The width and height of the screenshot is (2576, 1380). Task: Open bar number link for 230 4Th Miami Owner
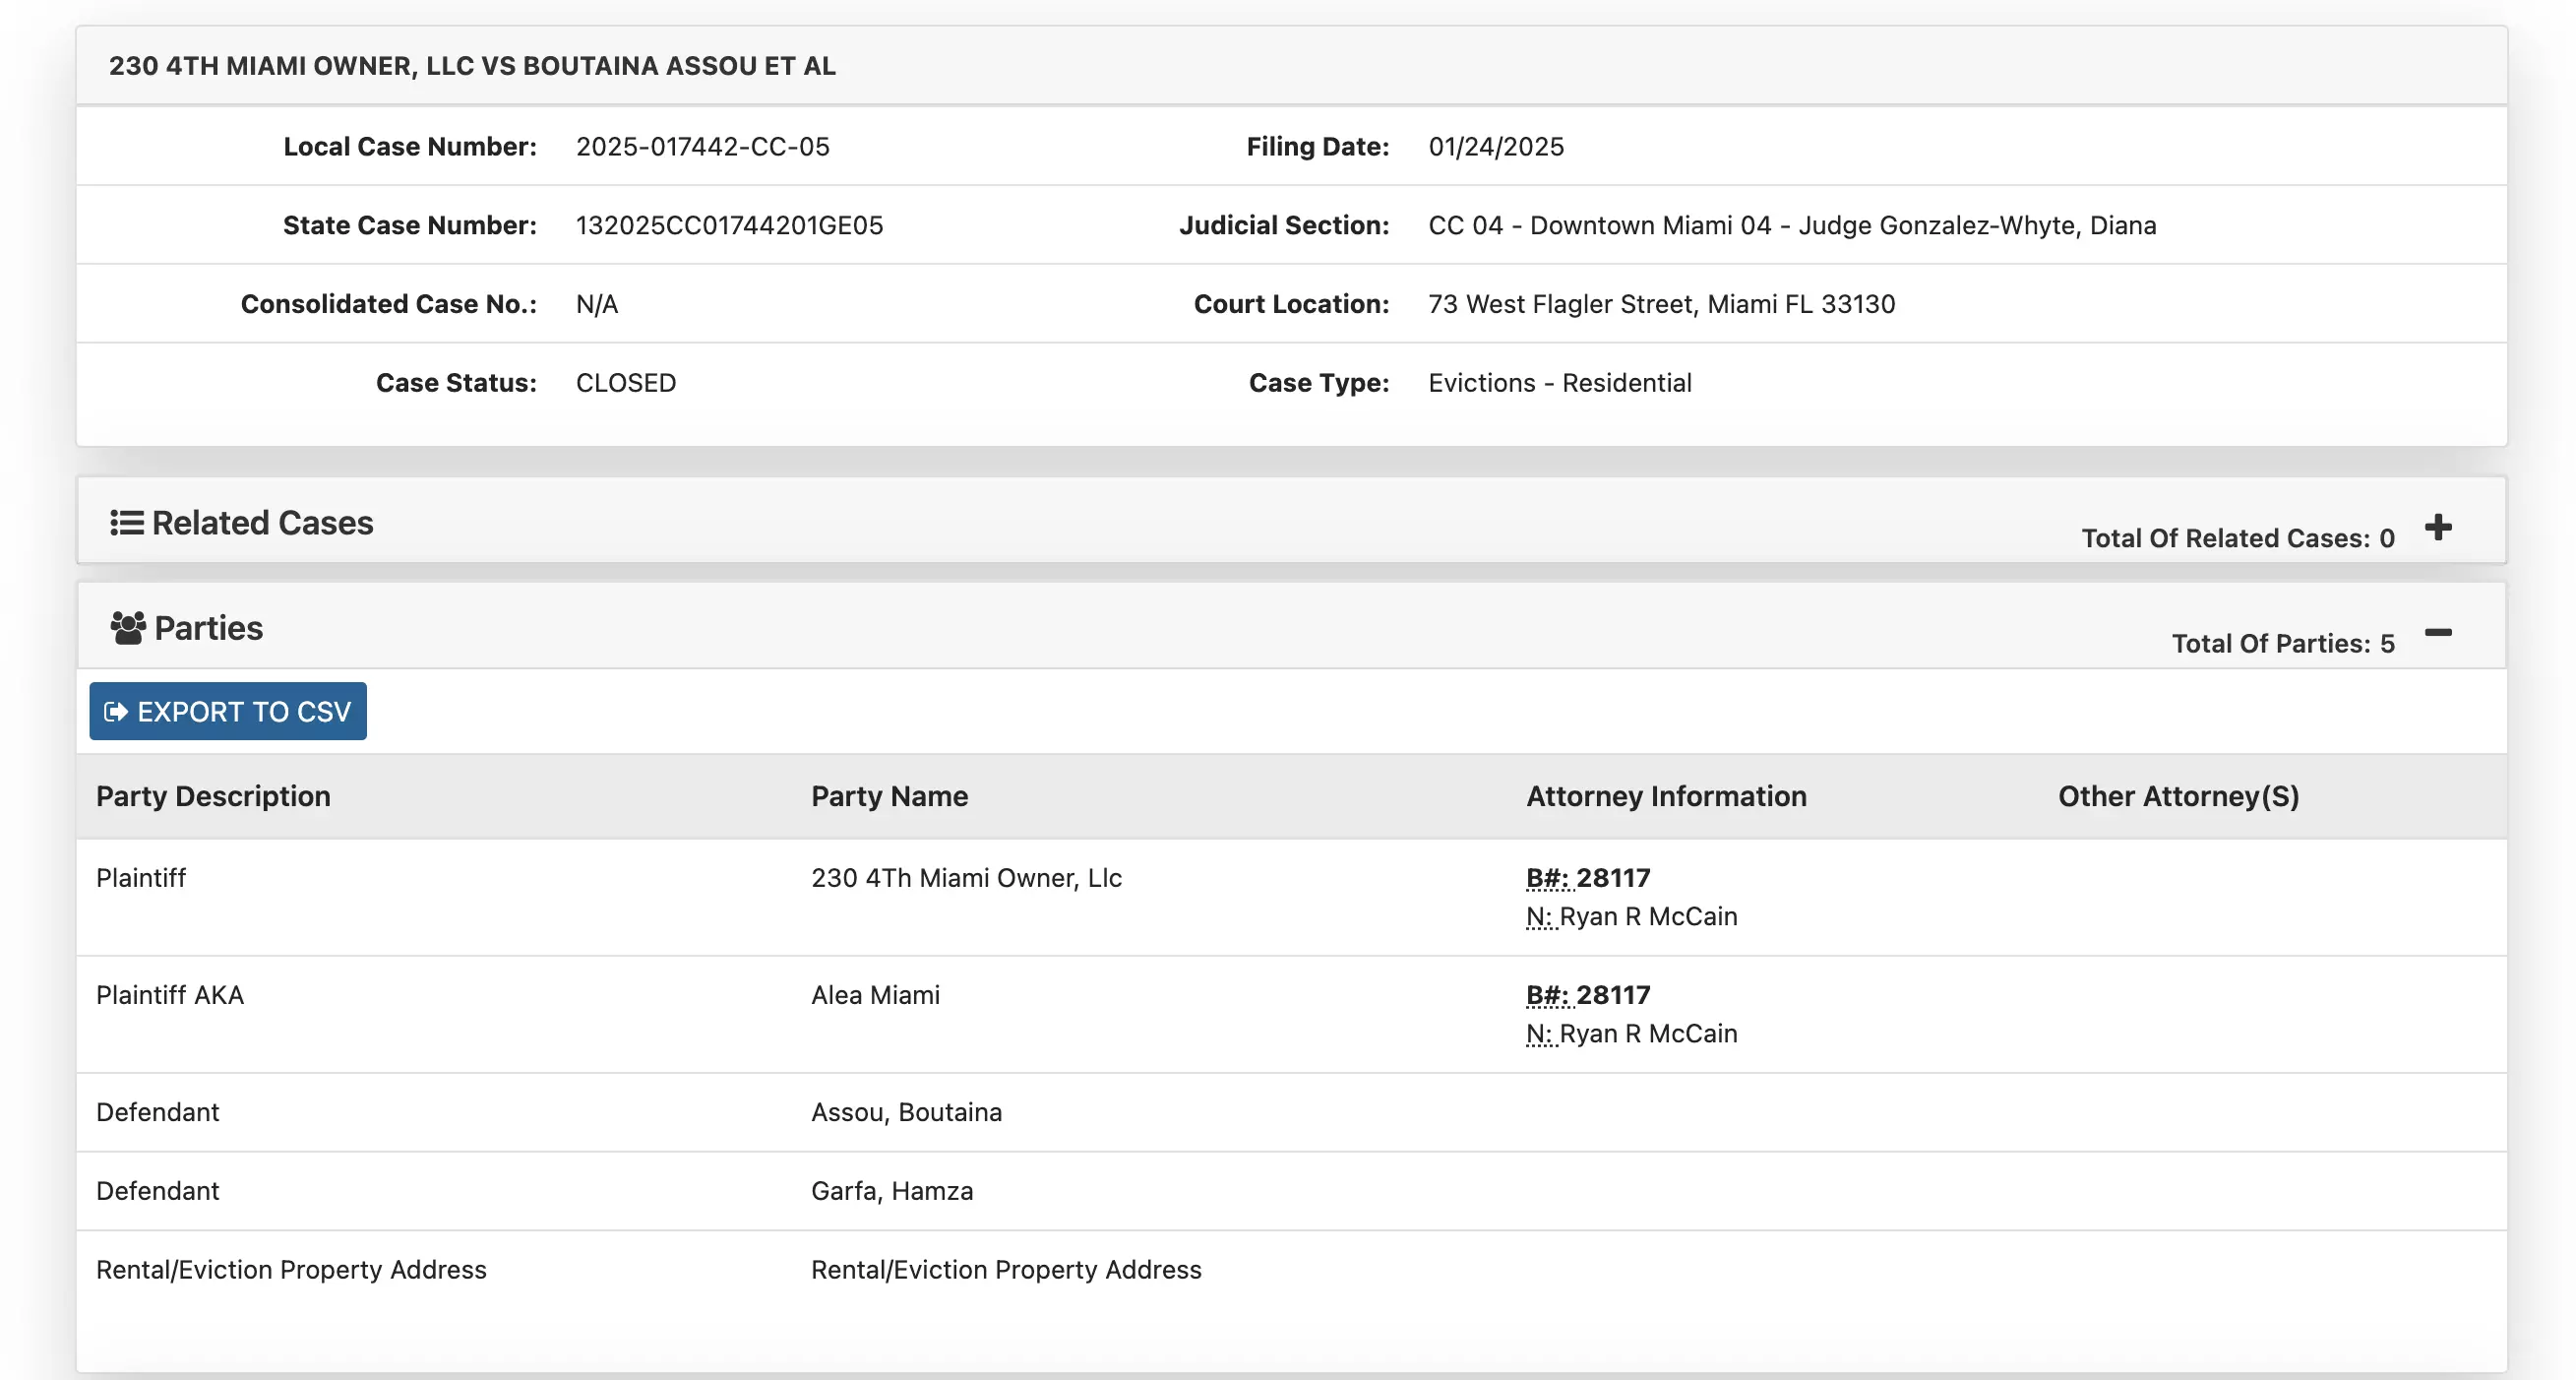(1588, 878)
